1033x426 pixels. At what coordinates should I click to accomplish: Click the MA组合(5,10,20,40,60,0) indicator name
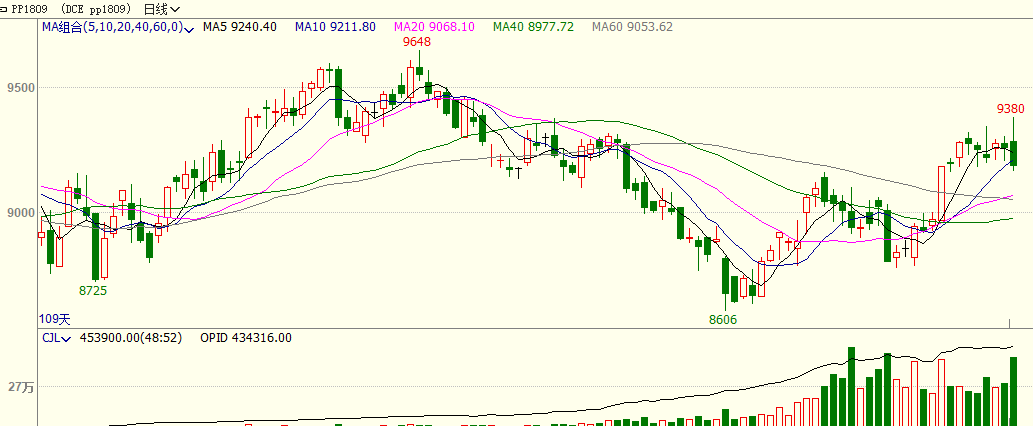(113, 27)
